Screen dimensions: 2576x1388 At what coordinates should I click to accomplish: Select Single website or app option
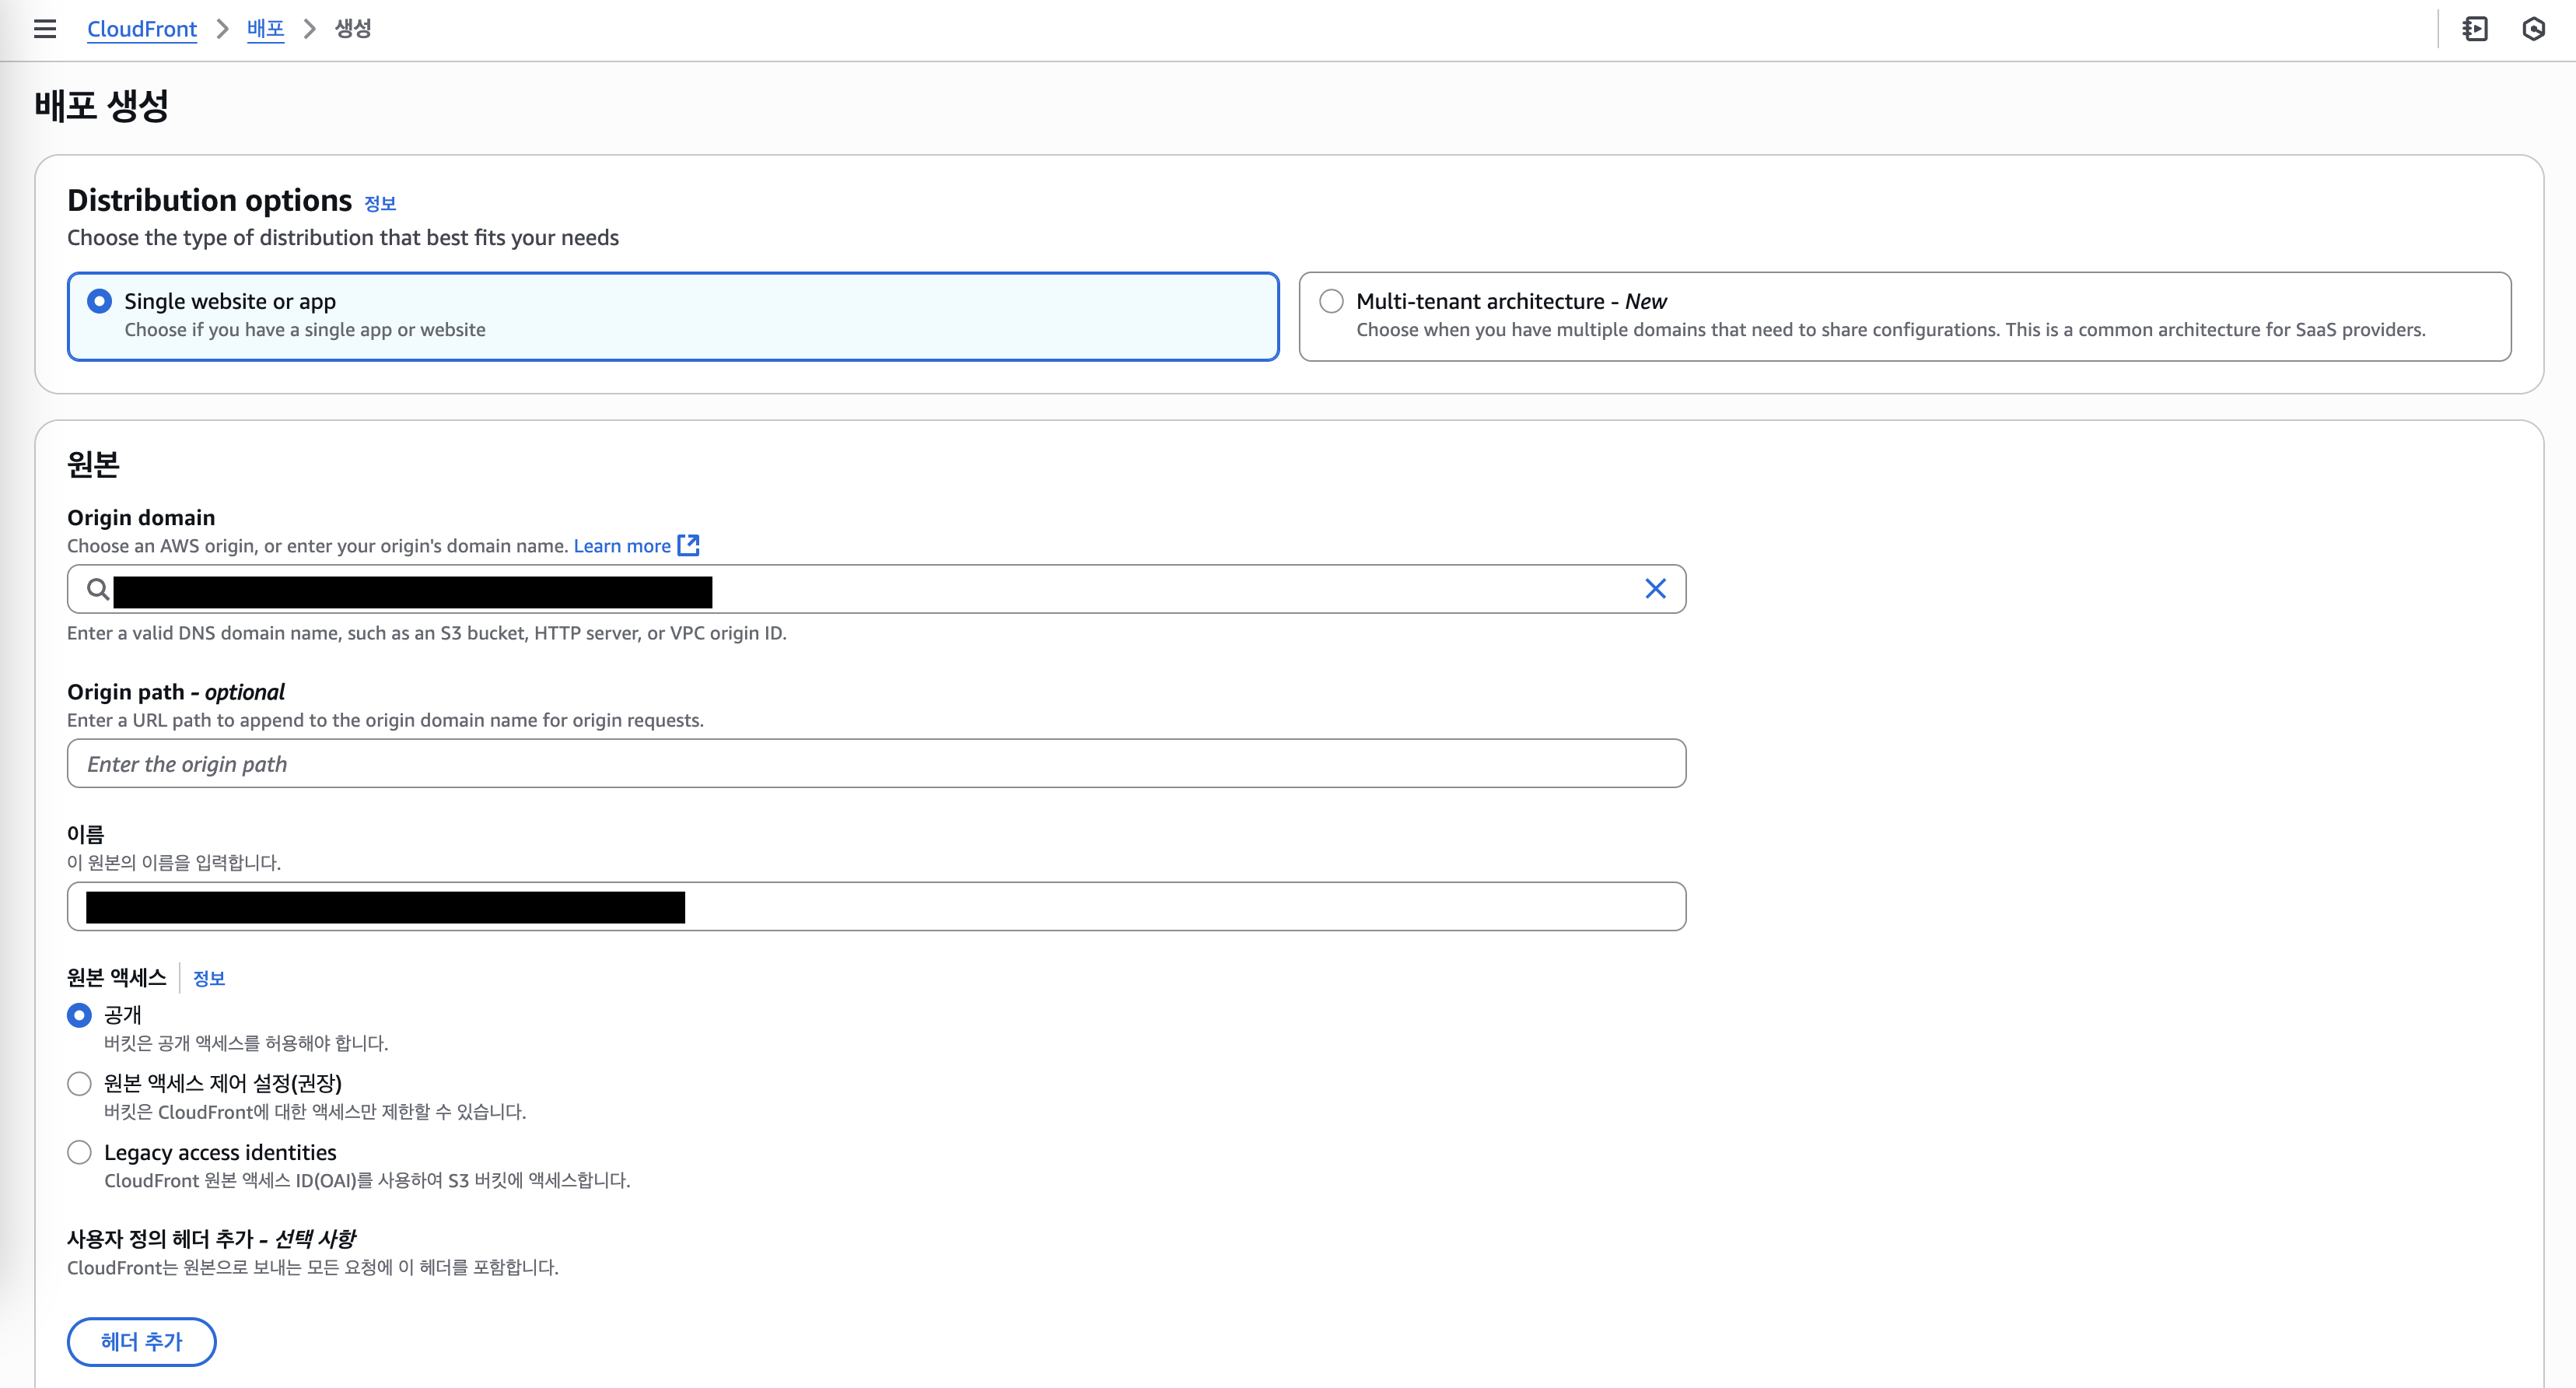click(99, 301)
